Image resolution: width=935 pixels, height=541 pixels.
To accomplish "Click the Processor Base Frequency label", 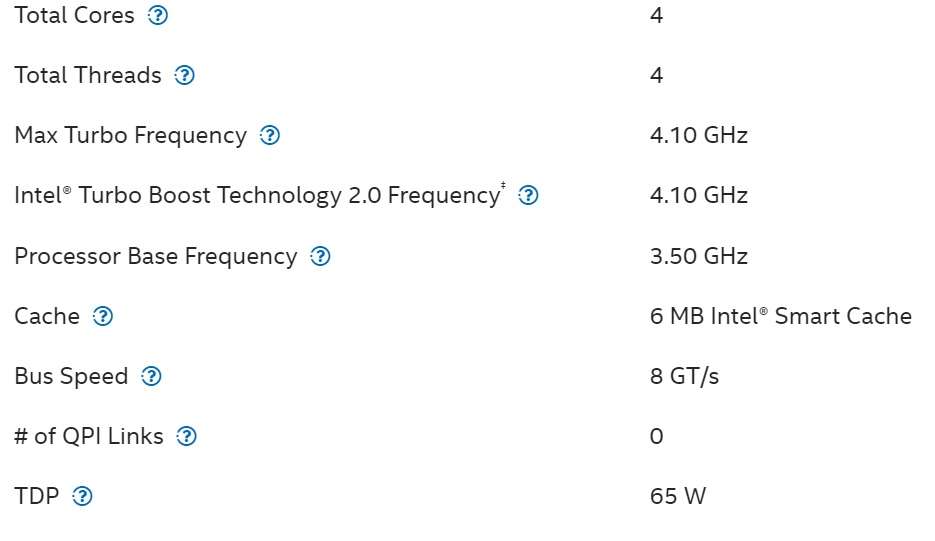I will (155, 257).
